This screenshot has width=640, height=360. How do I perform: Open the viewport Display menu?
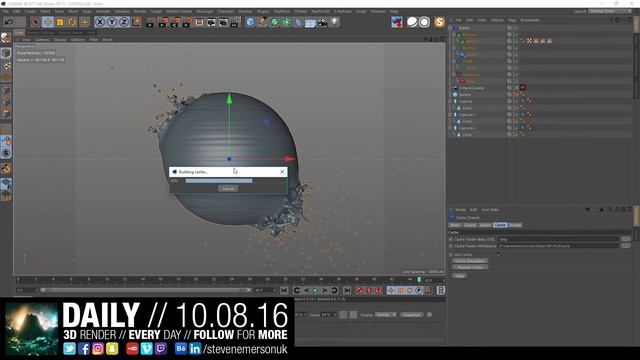pyautogui.click(x=60, y=40)
